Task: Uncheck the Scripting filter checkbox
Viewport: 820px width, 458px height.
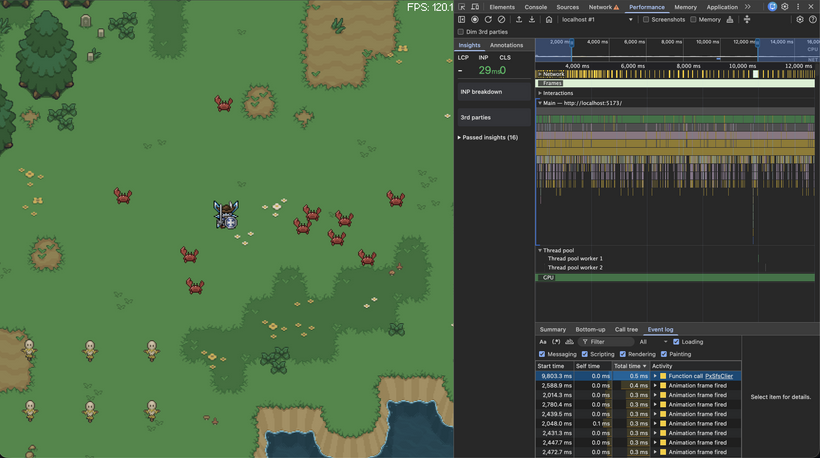Action: coord(585,354)
